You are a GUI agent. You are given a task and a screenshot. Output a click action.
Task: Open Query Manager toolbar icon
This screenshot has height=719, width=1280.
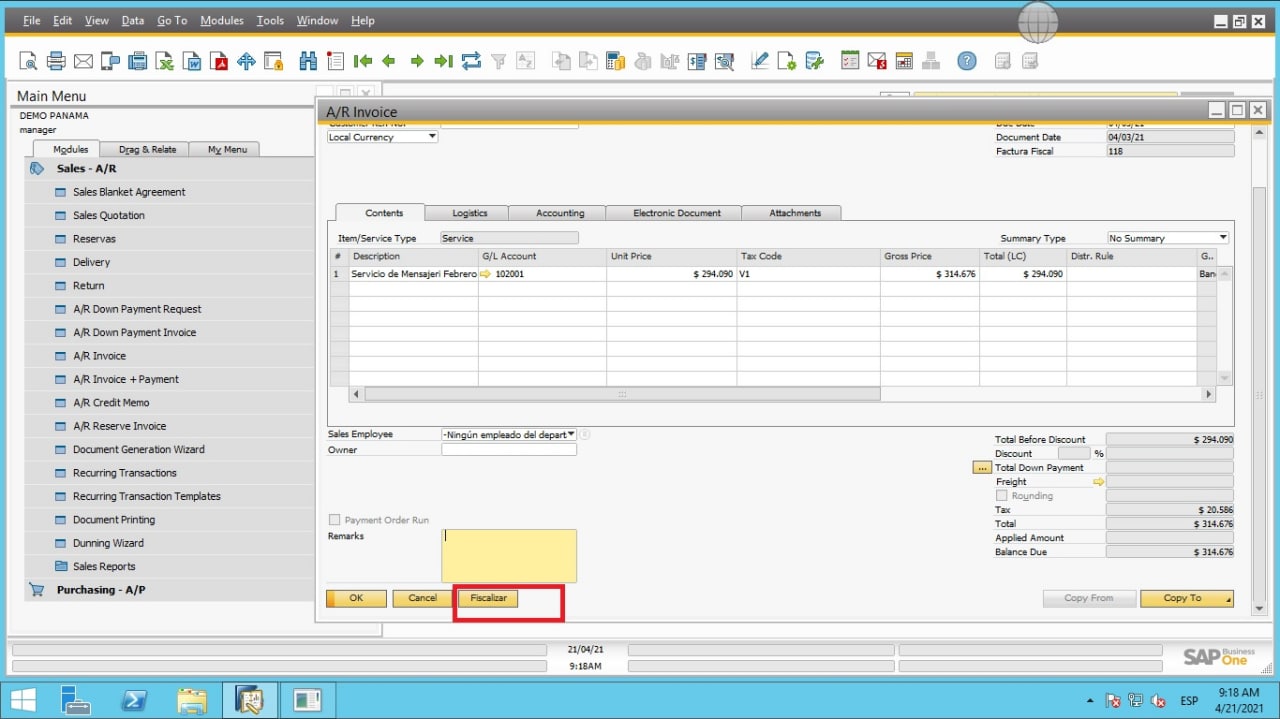click(814, 61)
